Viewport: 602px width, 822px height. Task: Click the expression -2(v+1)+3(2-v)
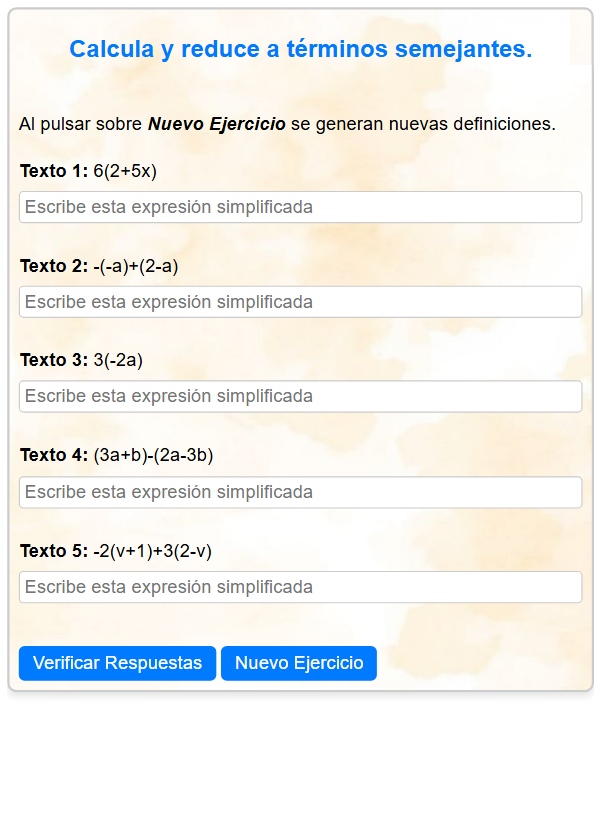point(153,551)
